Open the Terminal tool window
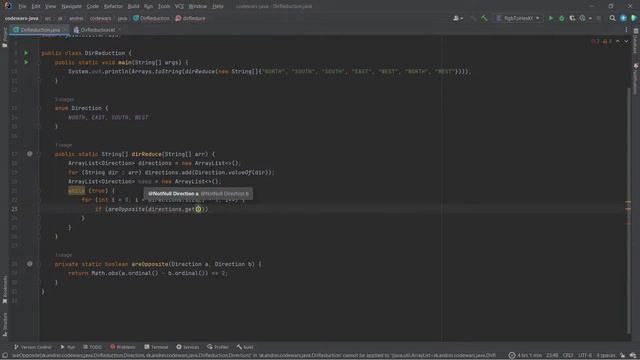This screenshot has height=360, width=640. (156, 347)
